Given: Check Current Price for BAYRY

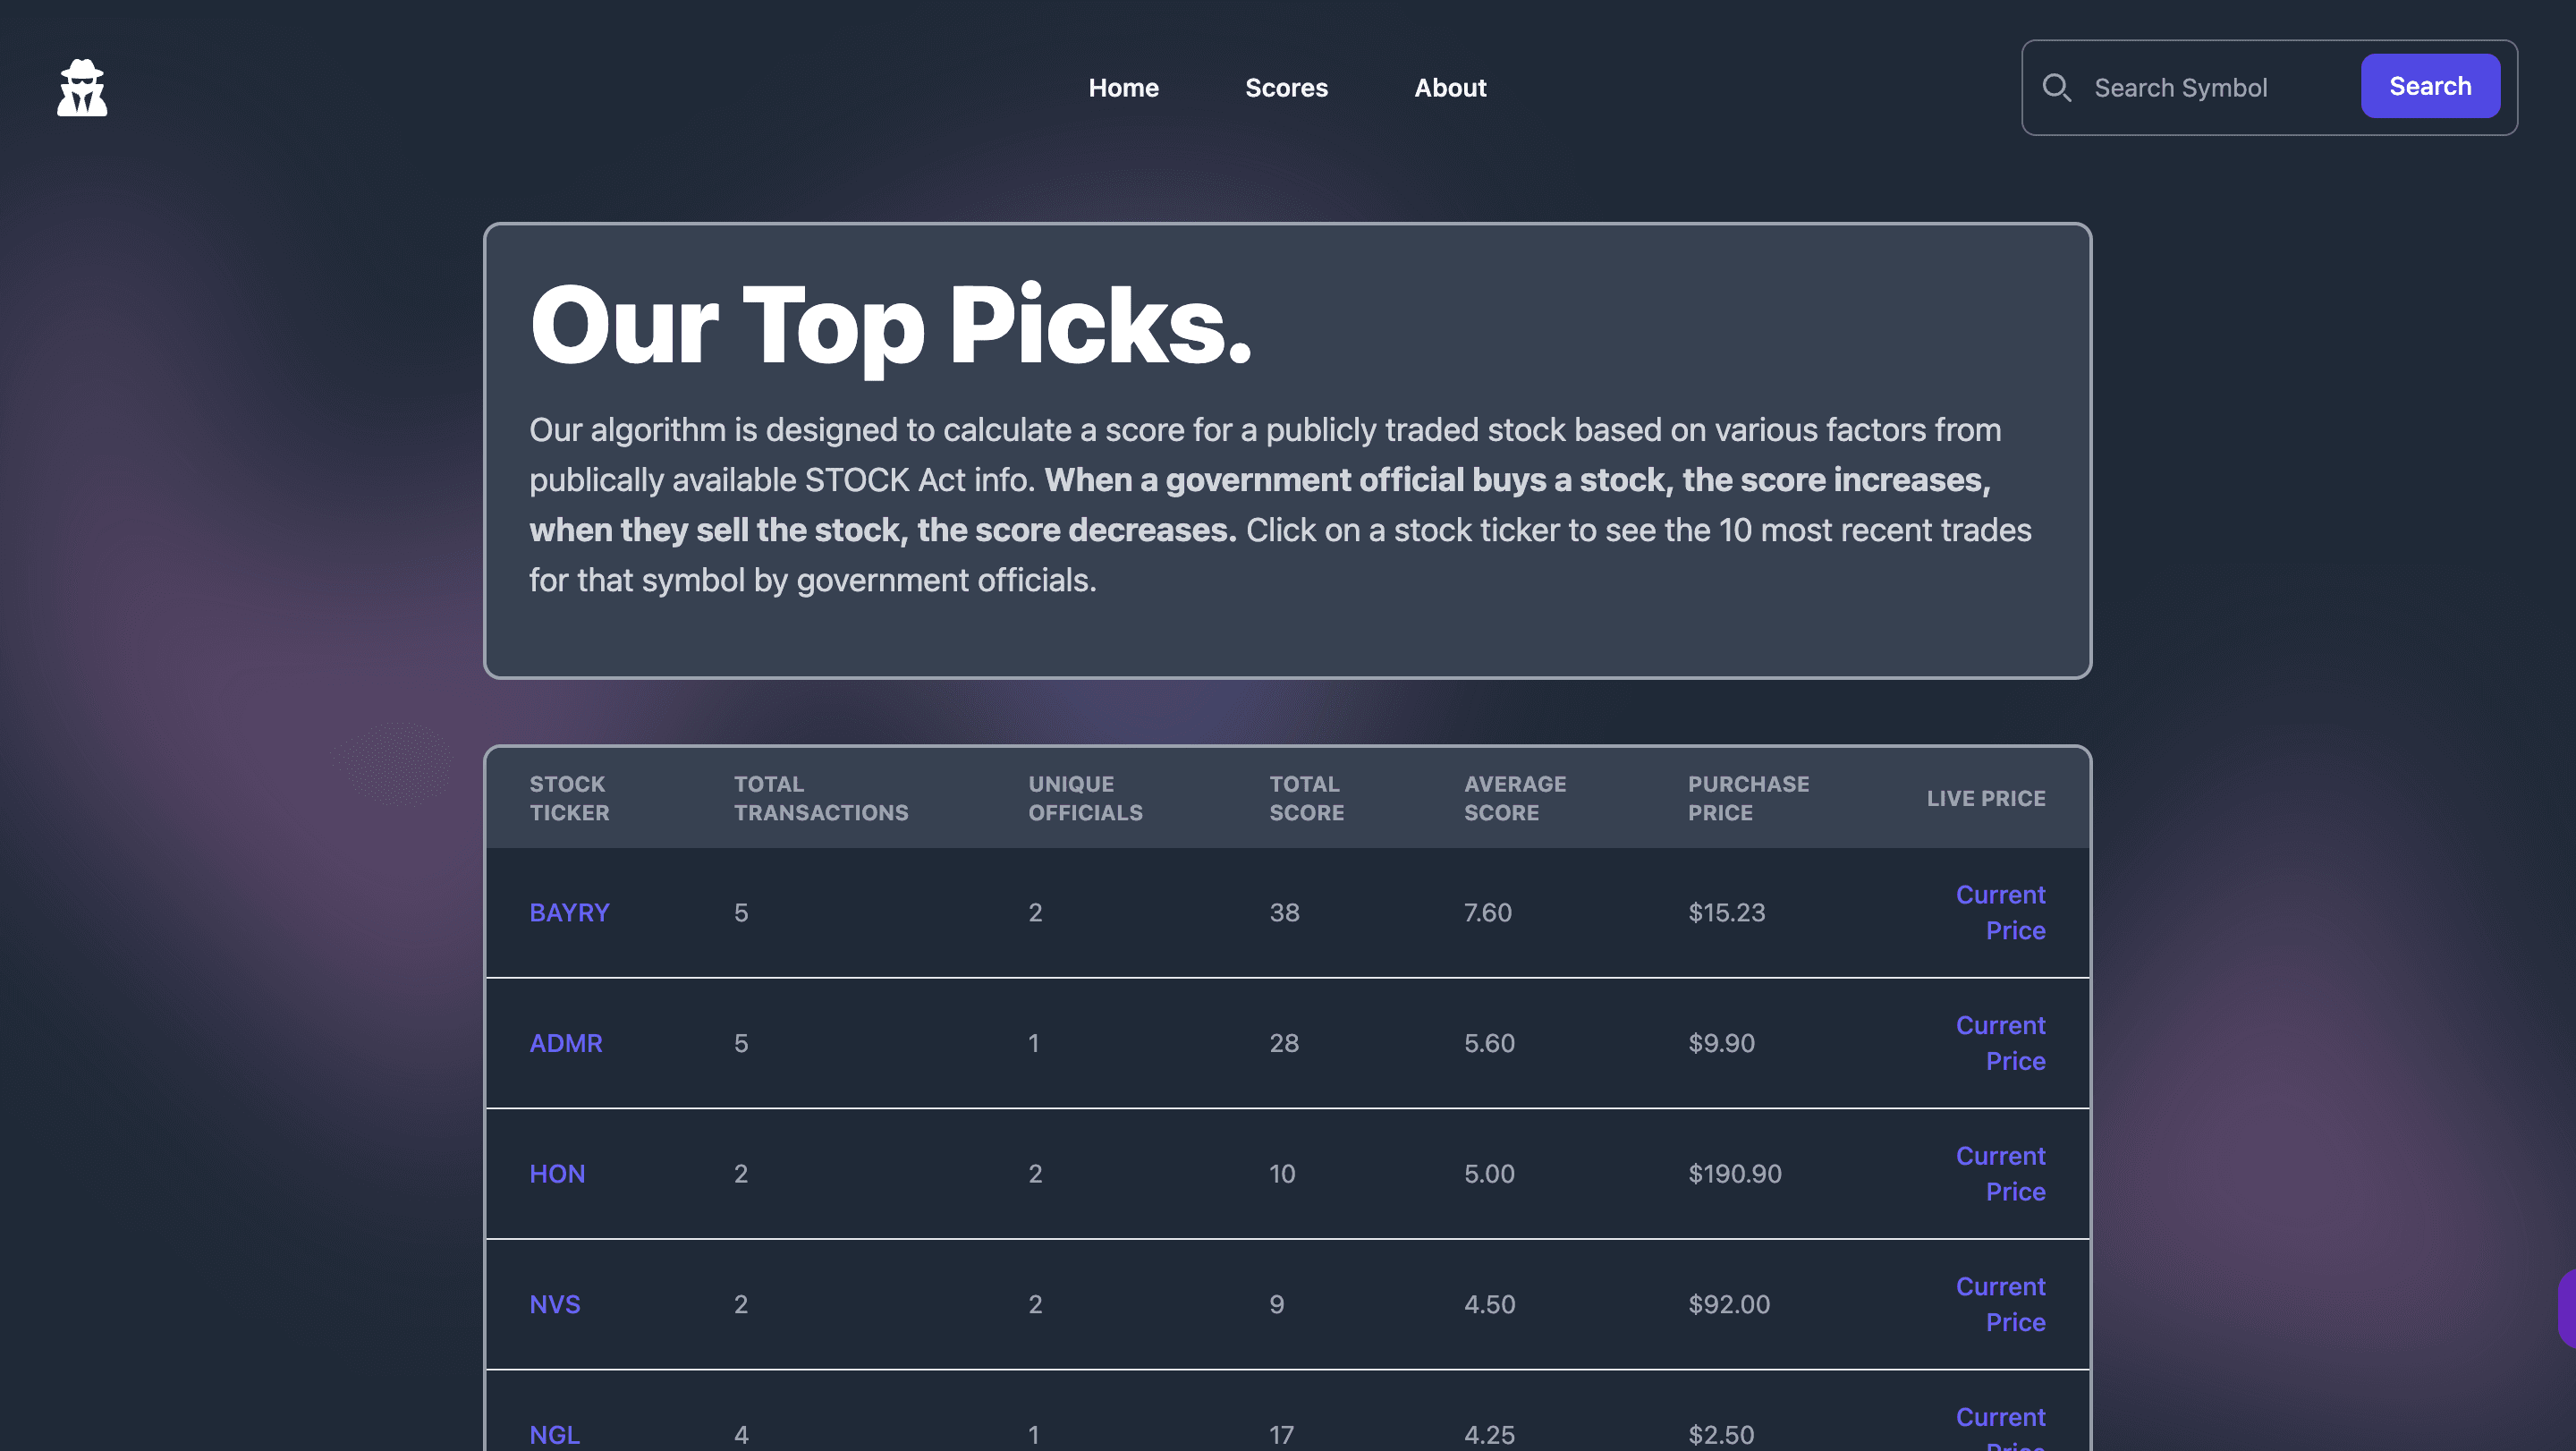Looking at the screenshot, I should (x=2000, y=912).
